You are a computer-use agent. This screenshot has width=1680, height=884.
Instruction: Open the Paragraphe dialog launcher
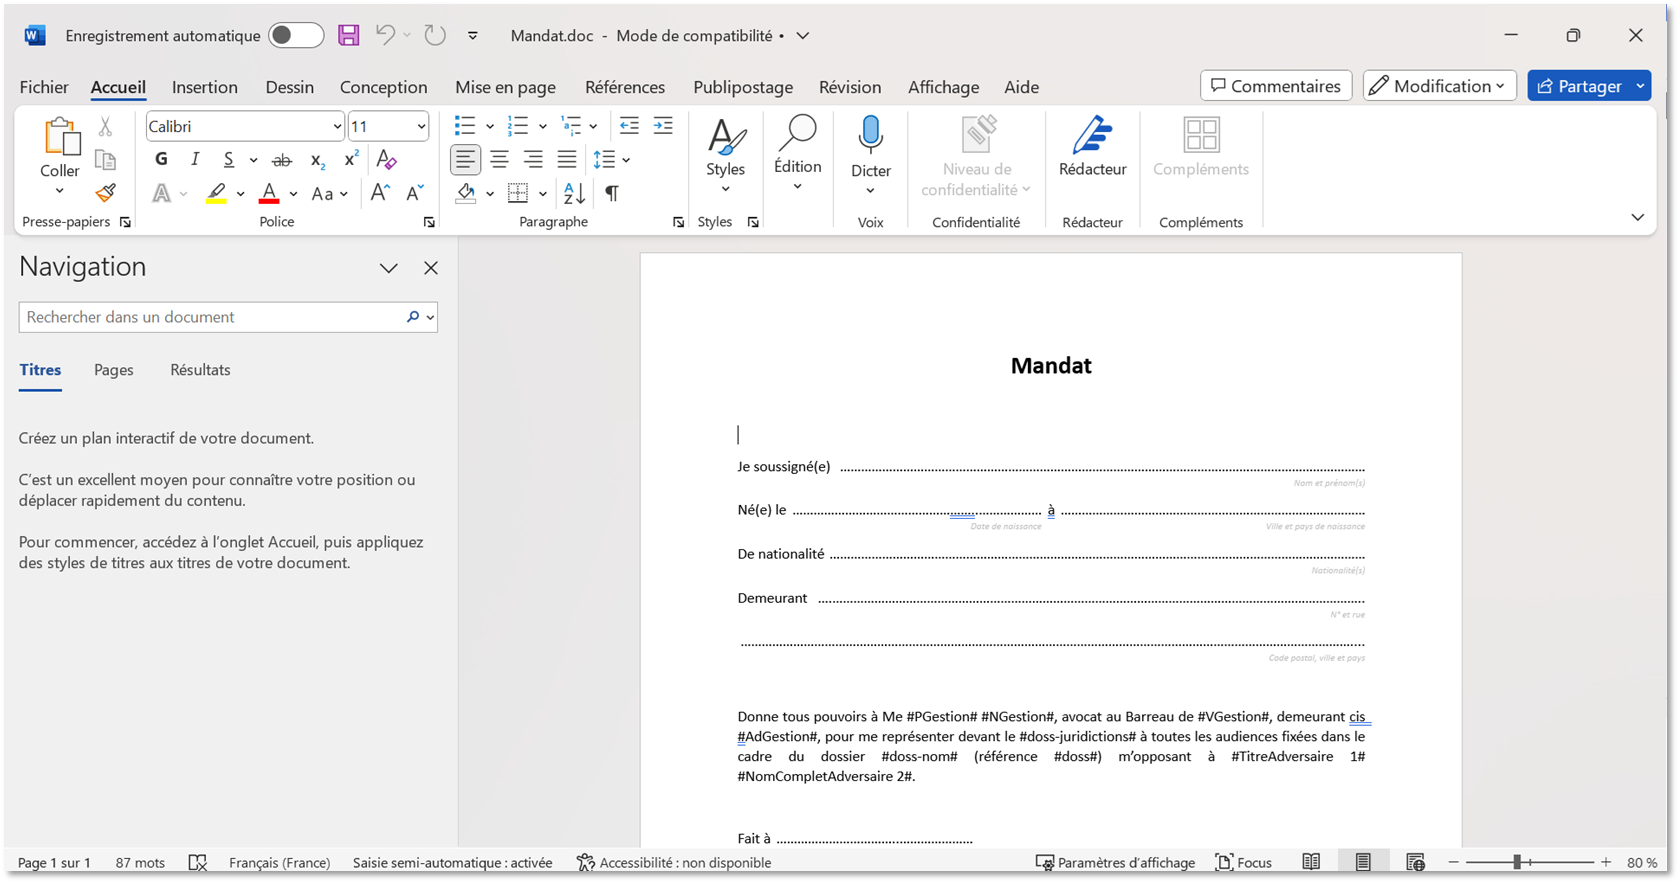click(679, 222)
